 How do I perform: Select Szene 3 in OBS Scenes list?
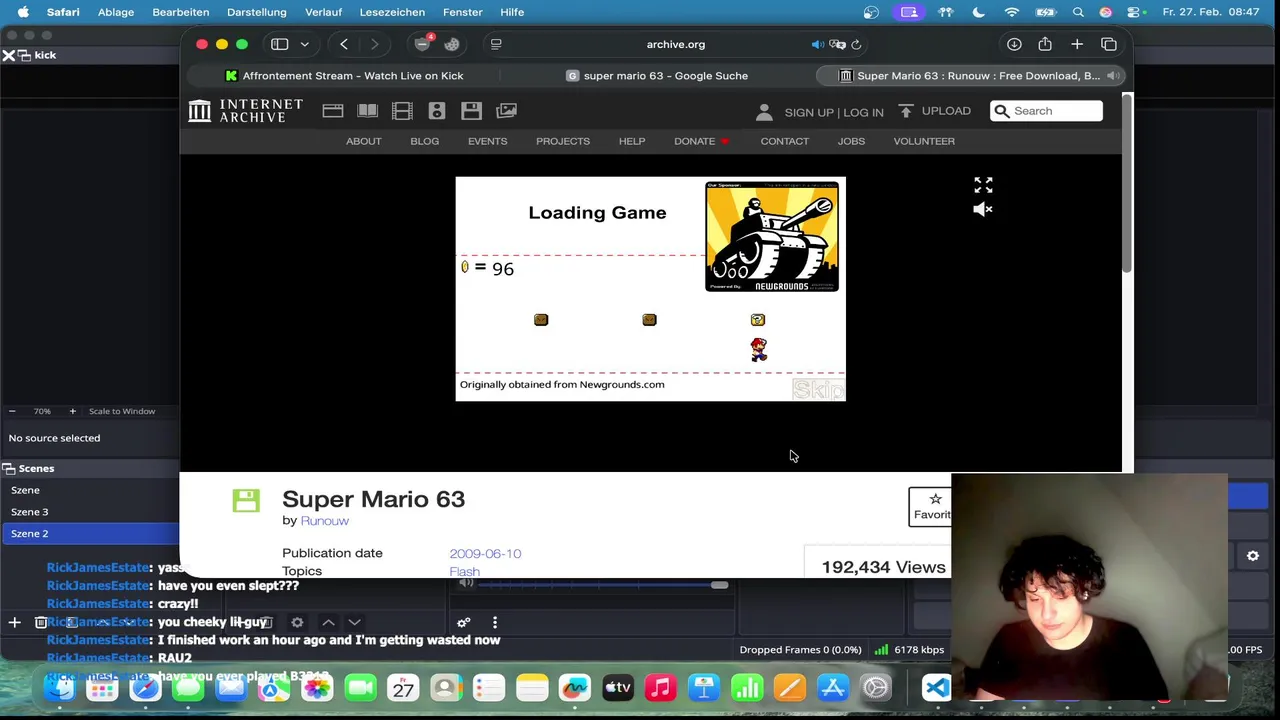90,512
